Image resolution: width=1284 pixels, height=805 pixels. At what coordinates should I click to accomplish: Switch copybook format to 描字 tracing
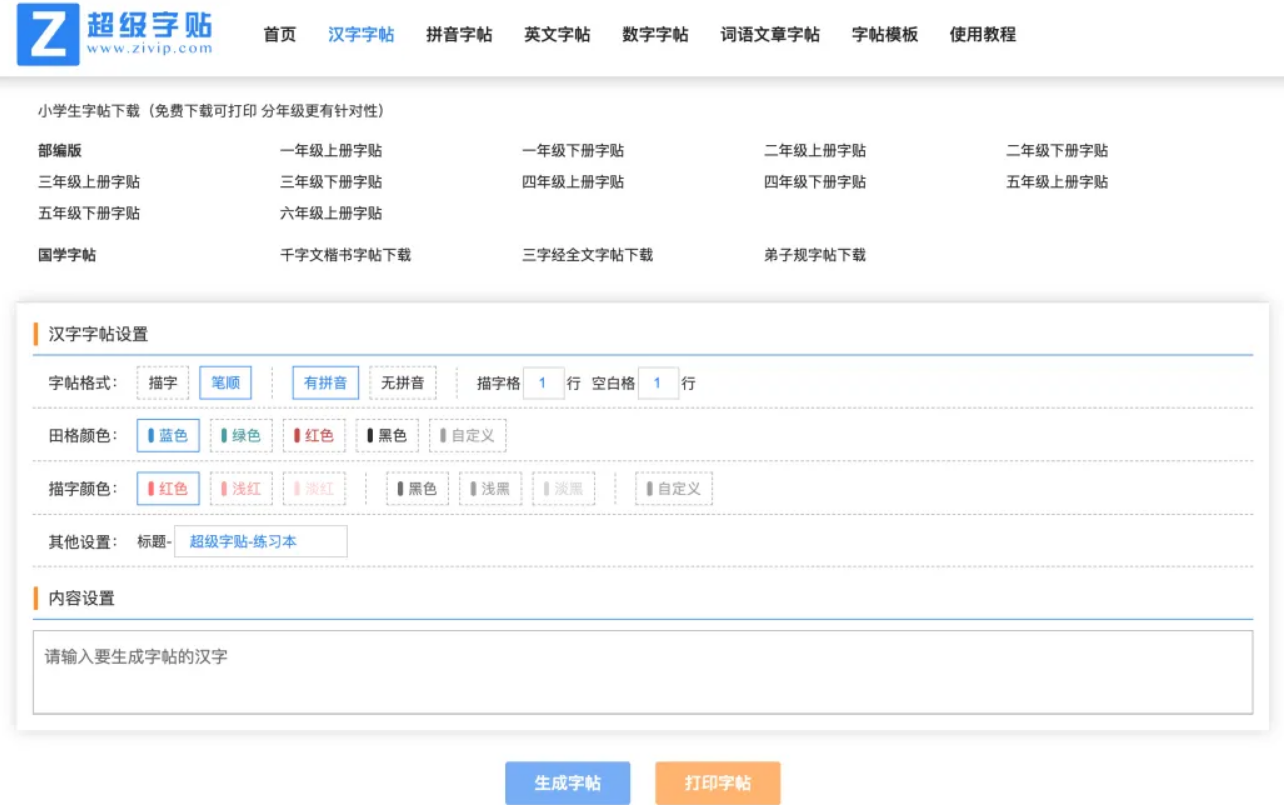[163, 382]
